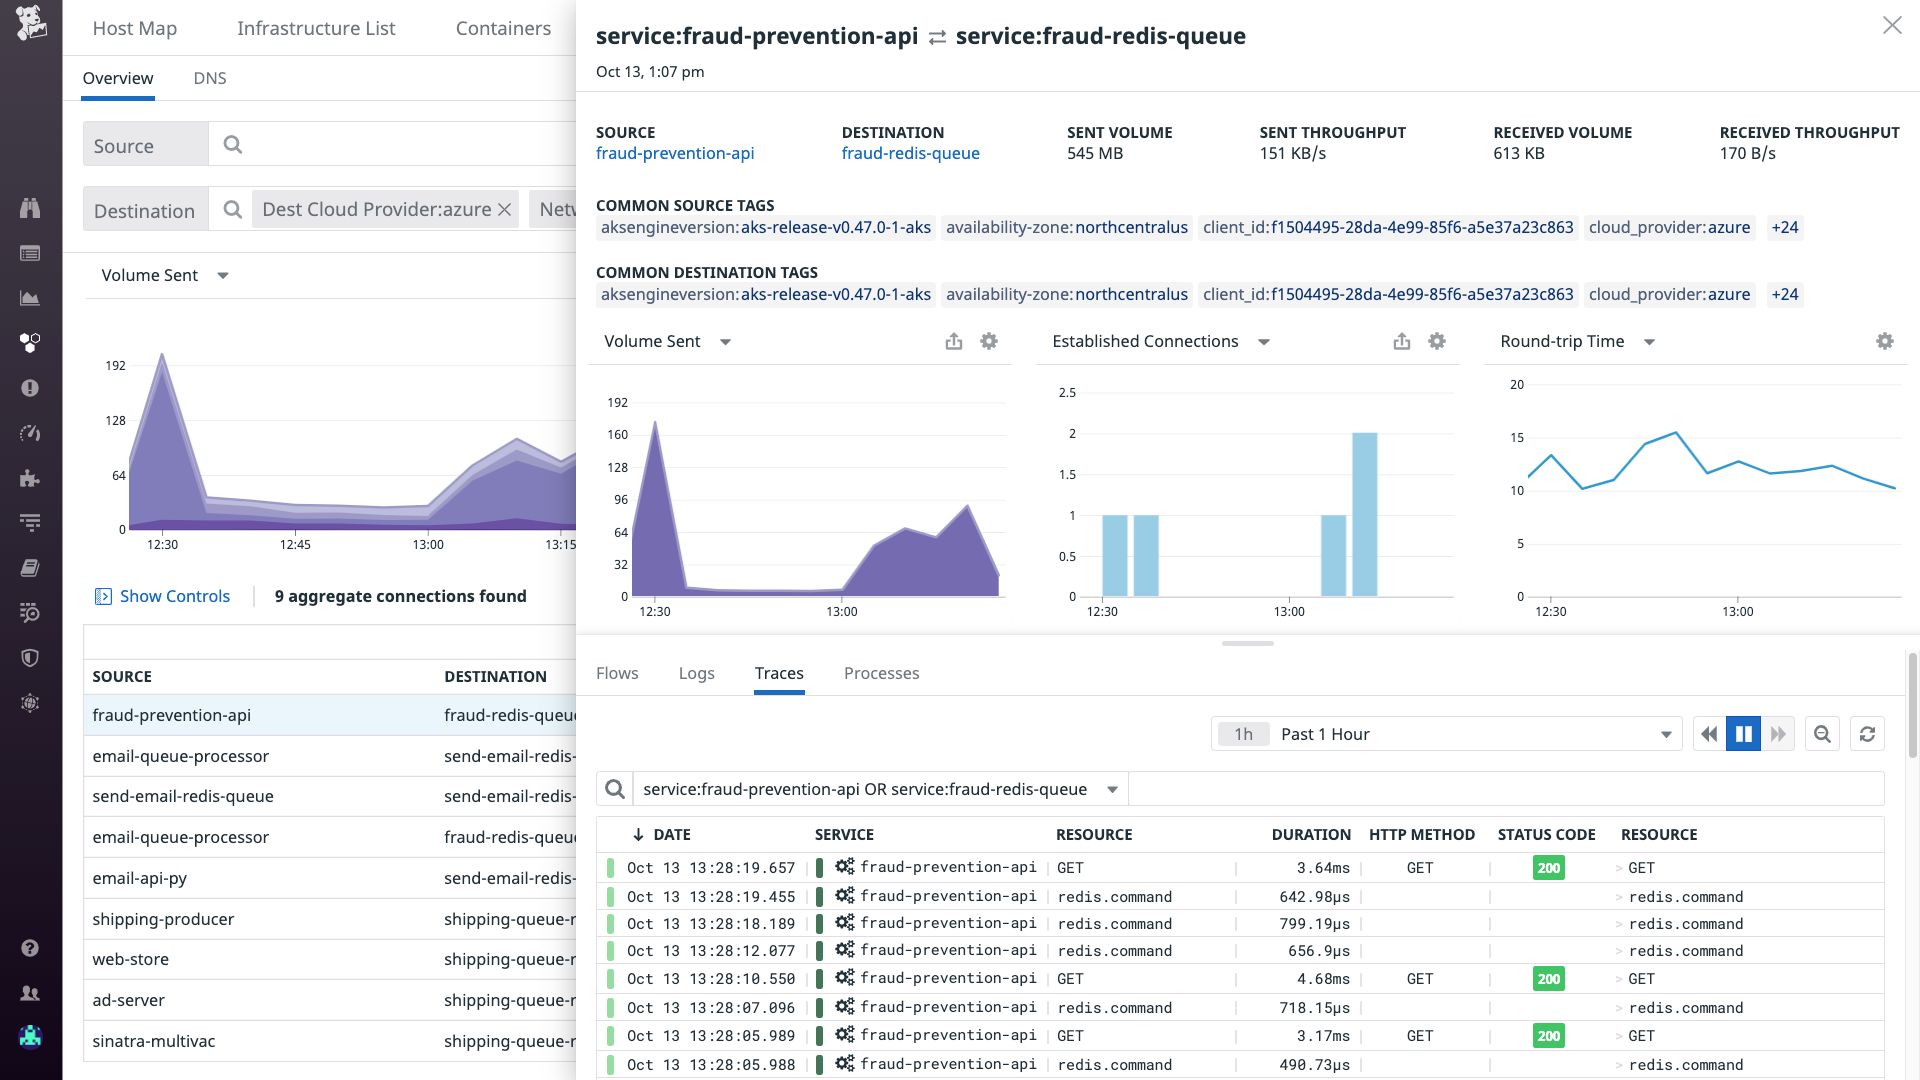Pause the live trace stream
This screenshot has width=1920, height=1080.
pos(1744,733)
